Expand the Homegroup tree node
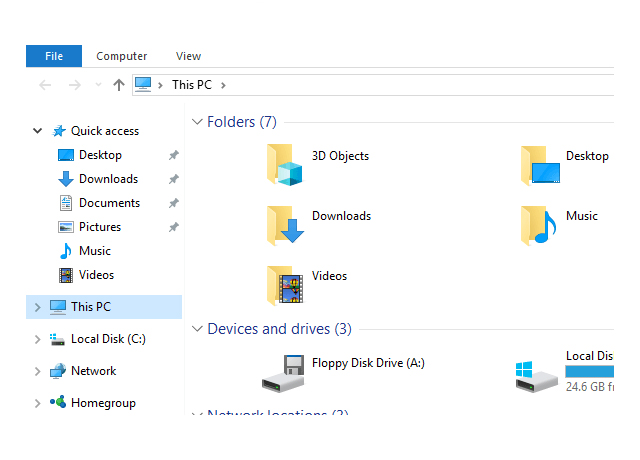The height and width of the screenshot is (460, 640). pyautogui.click(x=38, y=403)
